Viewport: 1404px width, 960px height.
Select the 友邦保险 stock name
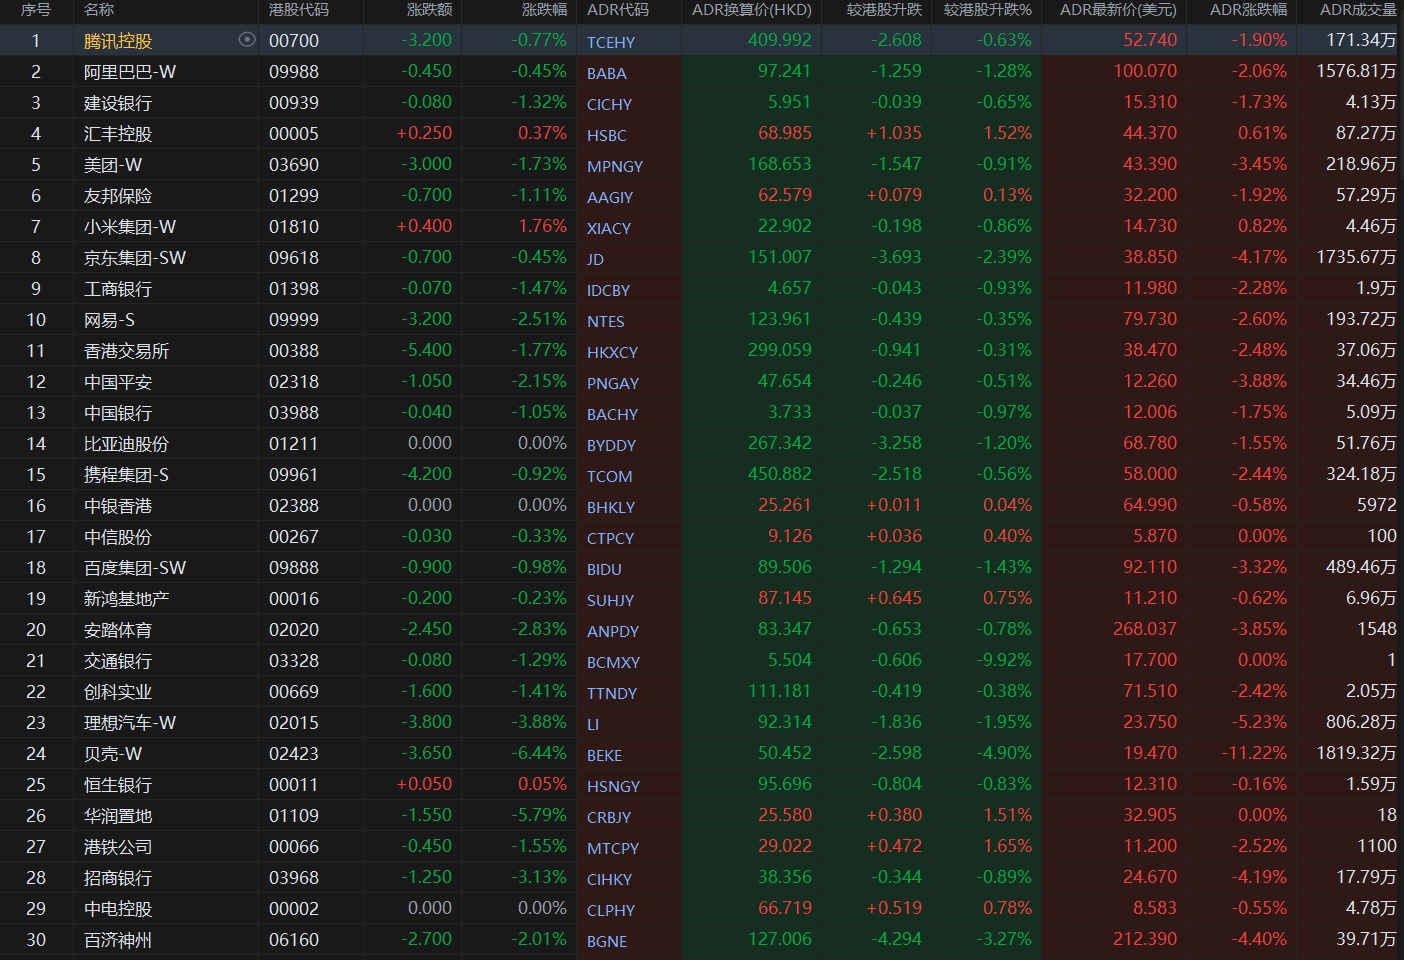pos(118,196)
